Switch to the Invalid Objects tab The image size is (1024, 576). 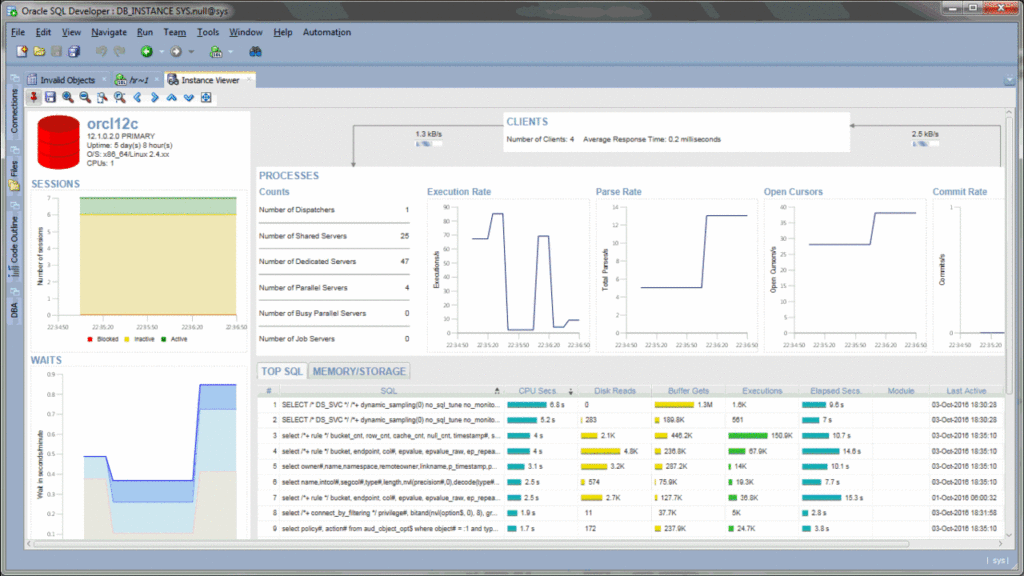[68, 80]
